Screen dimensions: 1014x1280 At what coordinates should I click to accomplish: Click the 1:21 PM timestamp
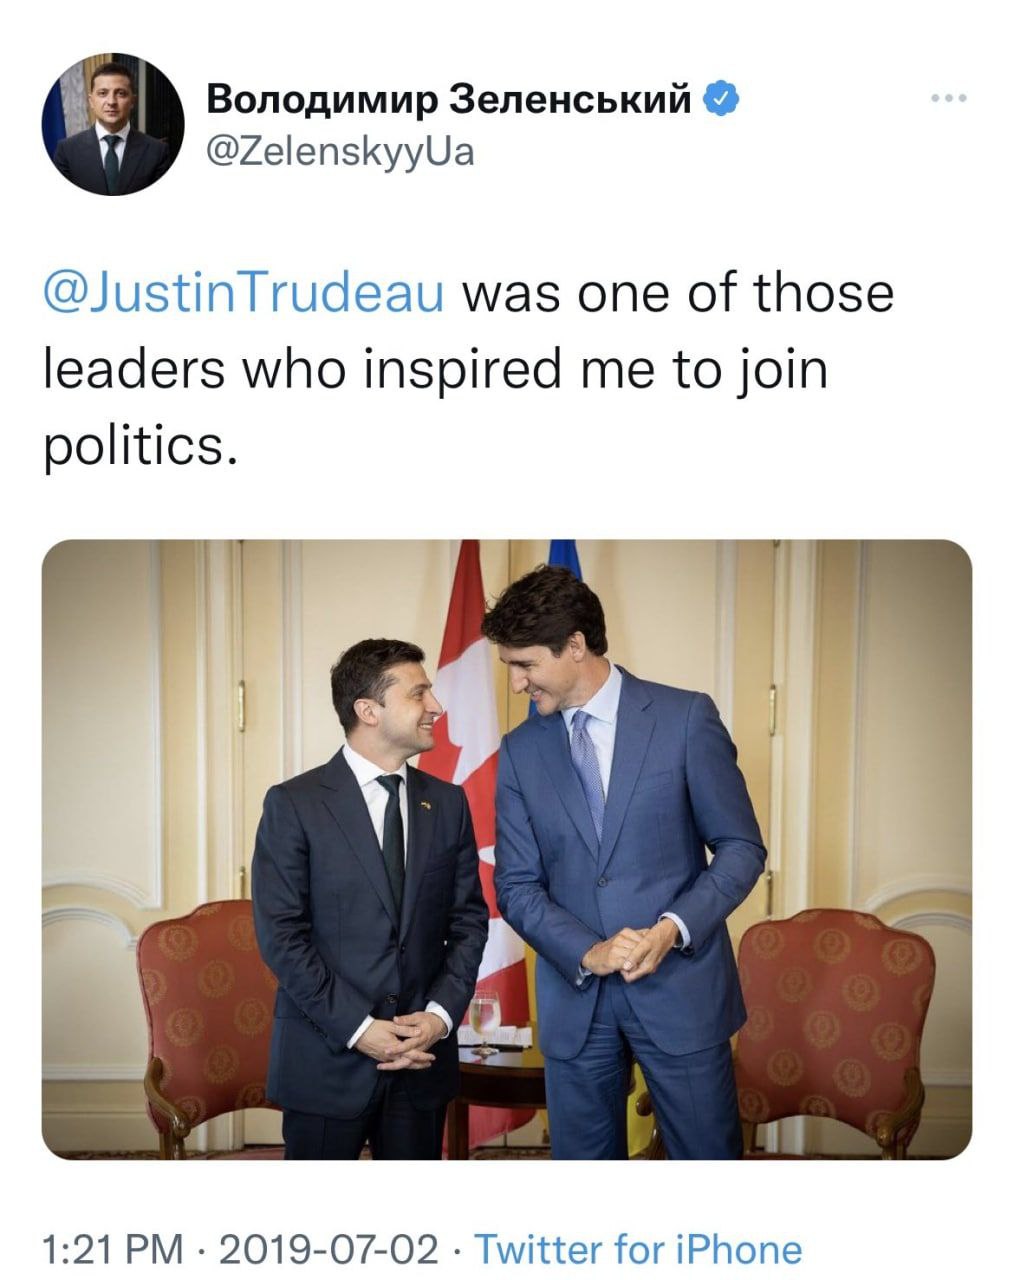click(112, 1249)
